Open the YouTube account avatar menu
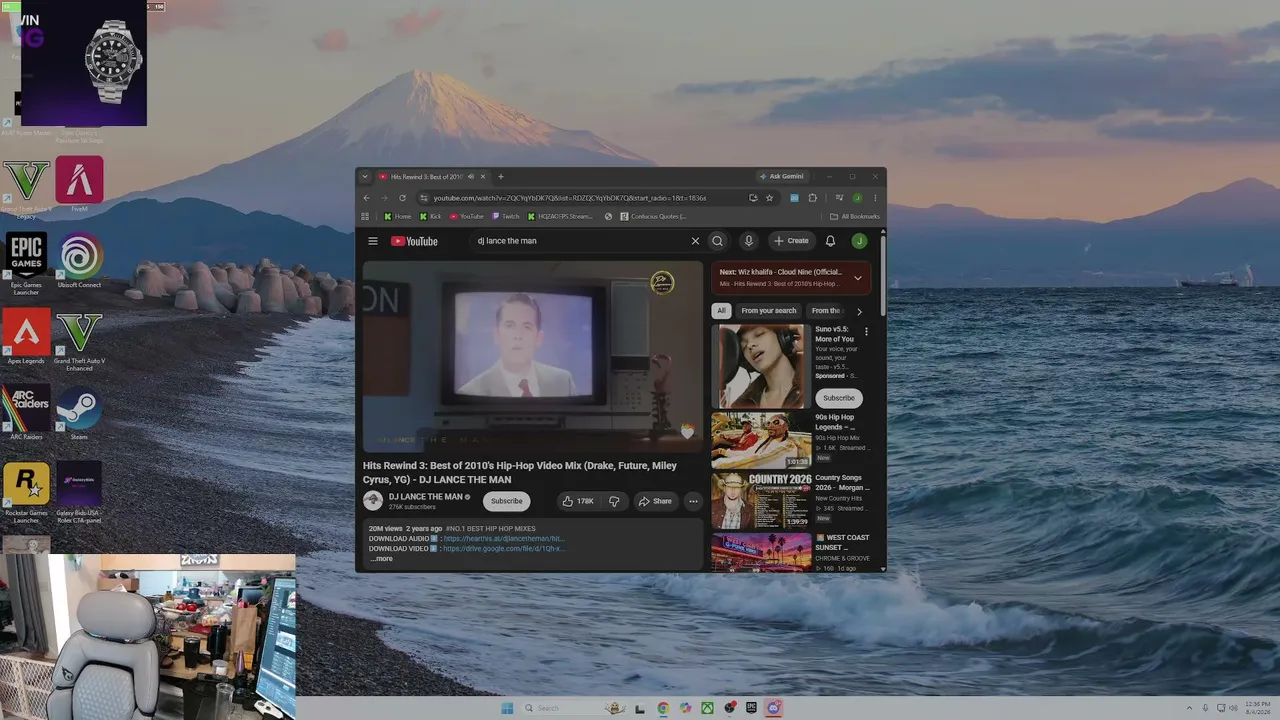1280x720 pixels. click(x=859, y=241)
